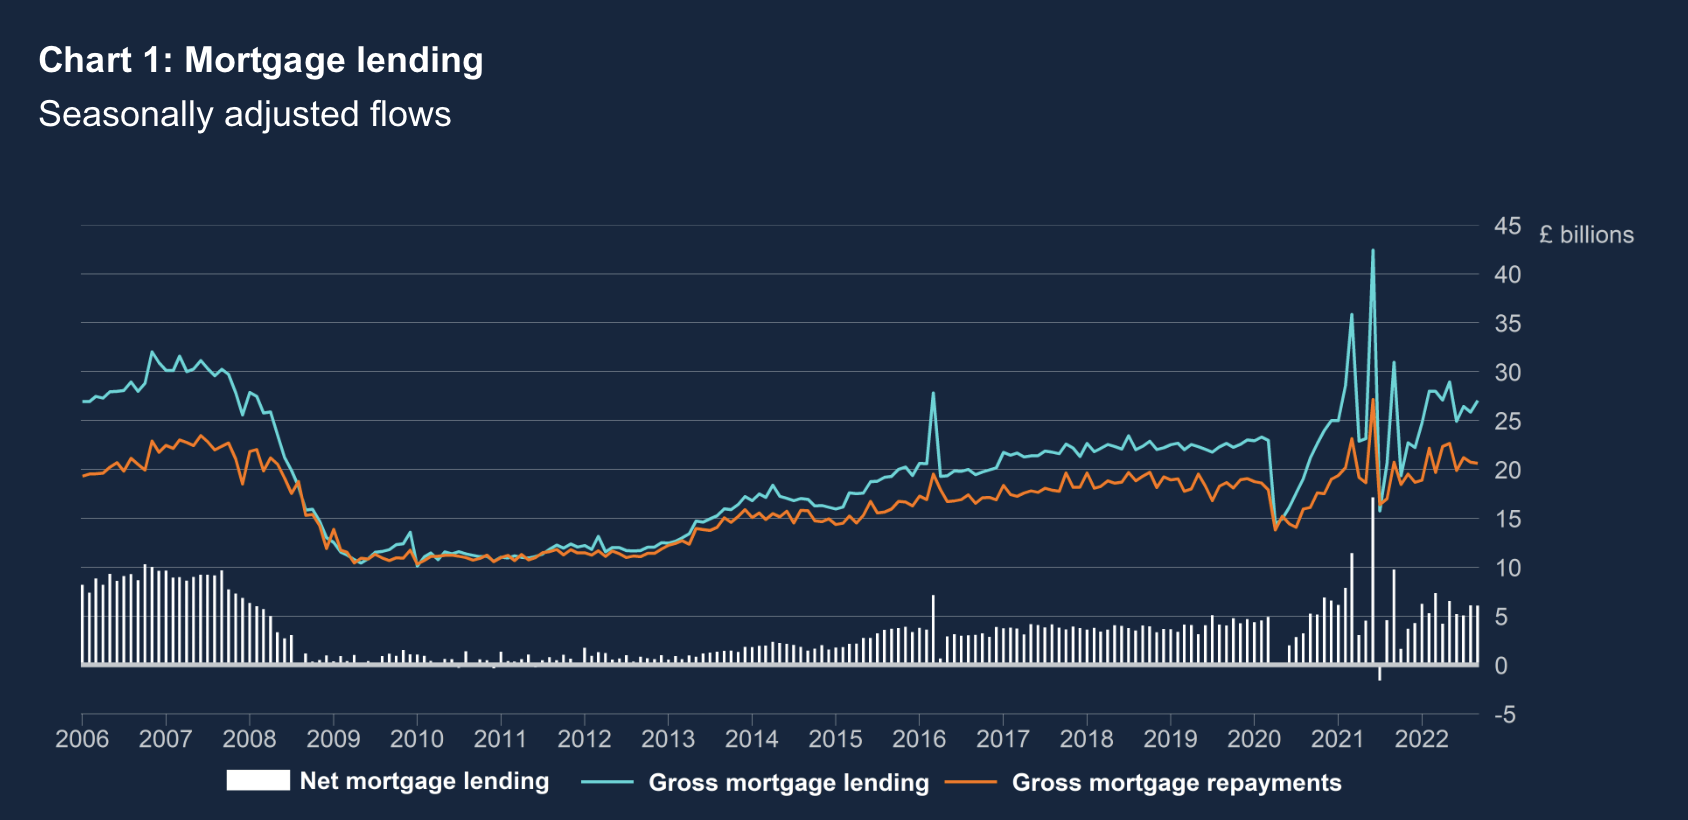Click the negative net lending bar in 2021
This screenshot has height=820, width=1688.
1379,673
